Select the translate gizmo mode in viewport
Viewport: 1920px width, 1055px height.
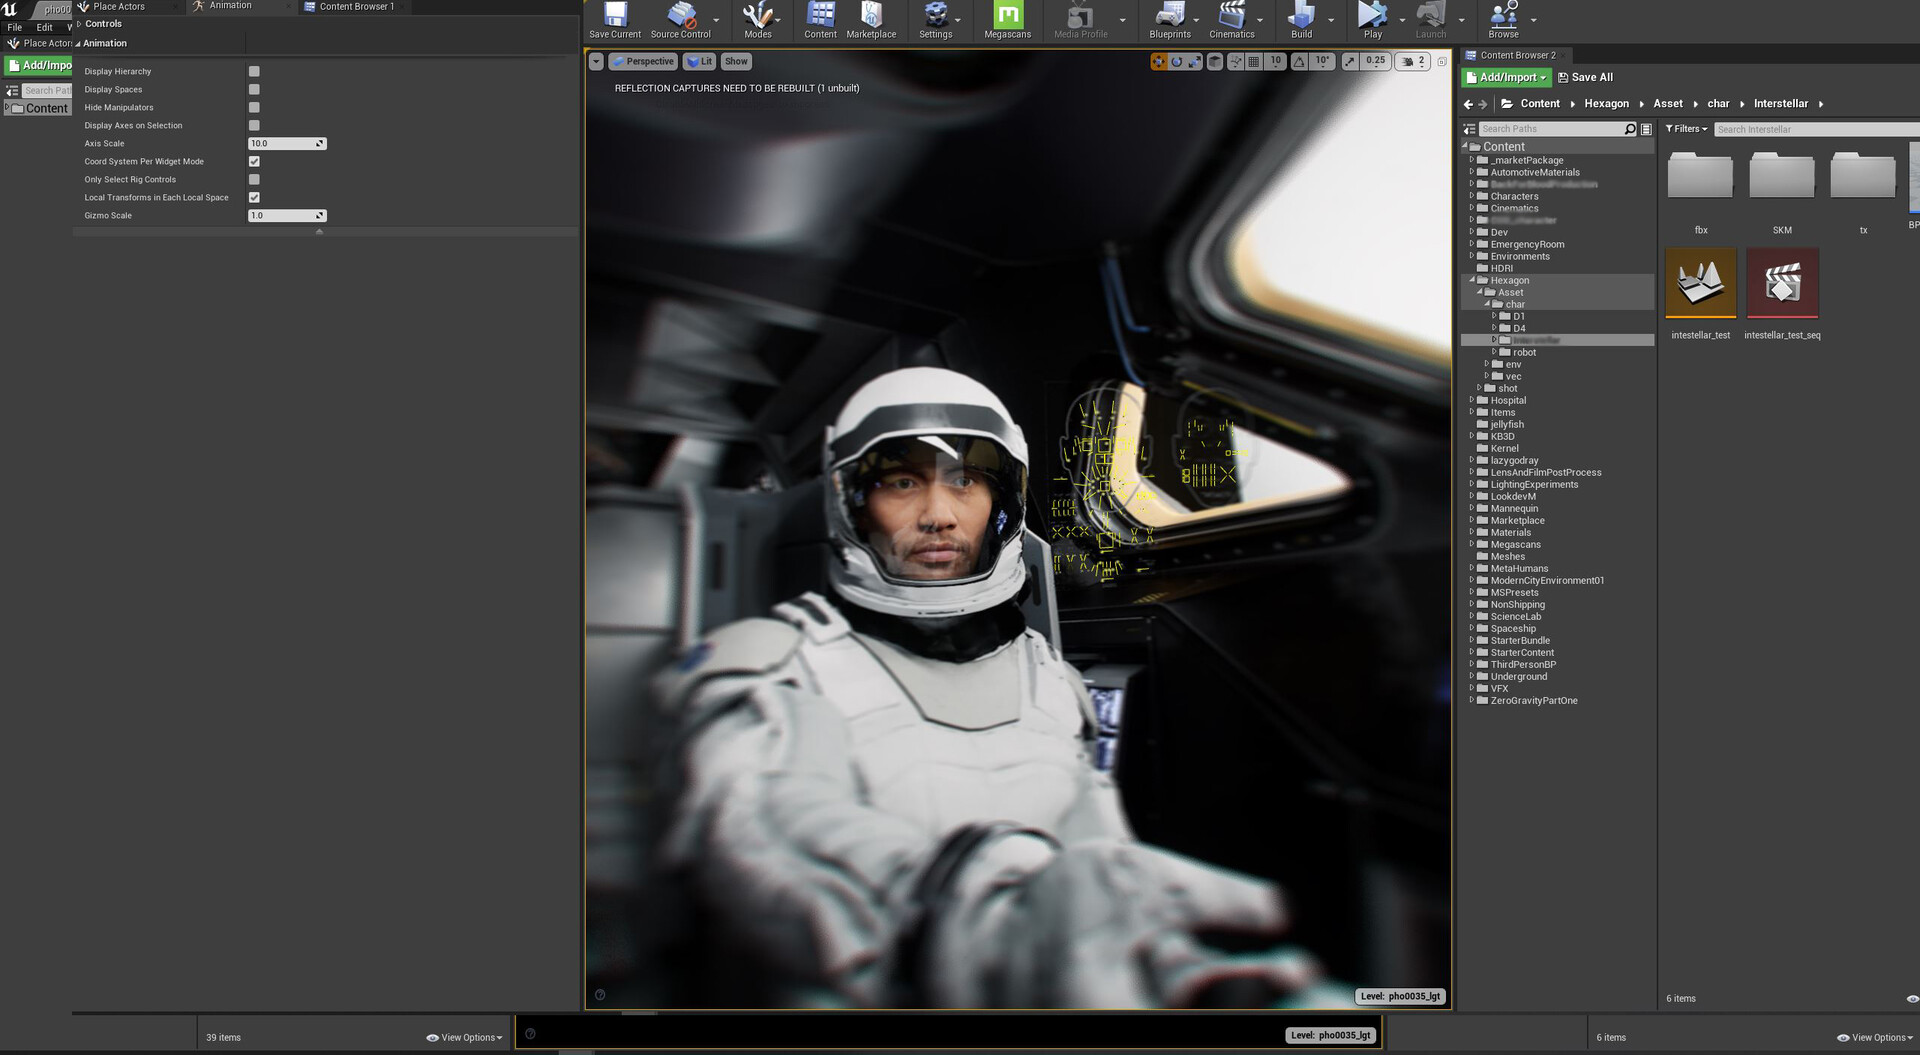point(1158,62)
